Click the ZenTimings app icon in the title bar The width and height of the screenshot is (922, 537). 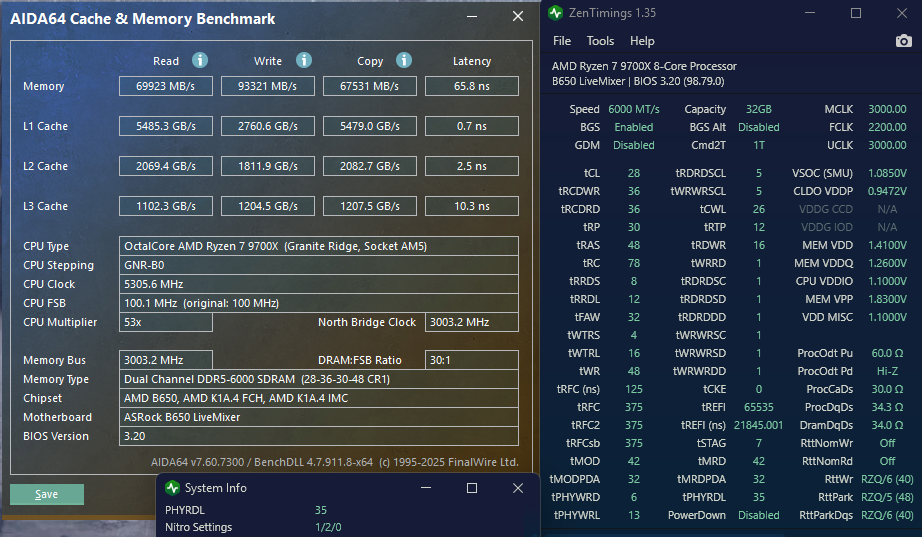[x=555, y=13]
